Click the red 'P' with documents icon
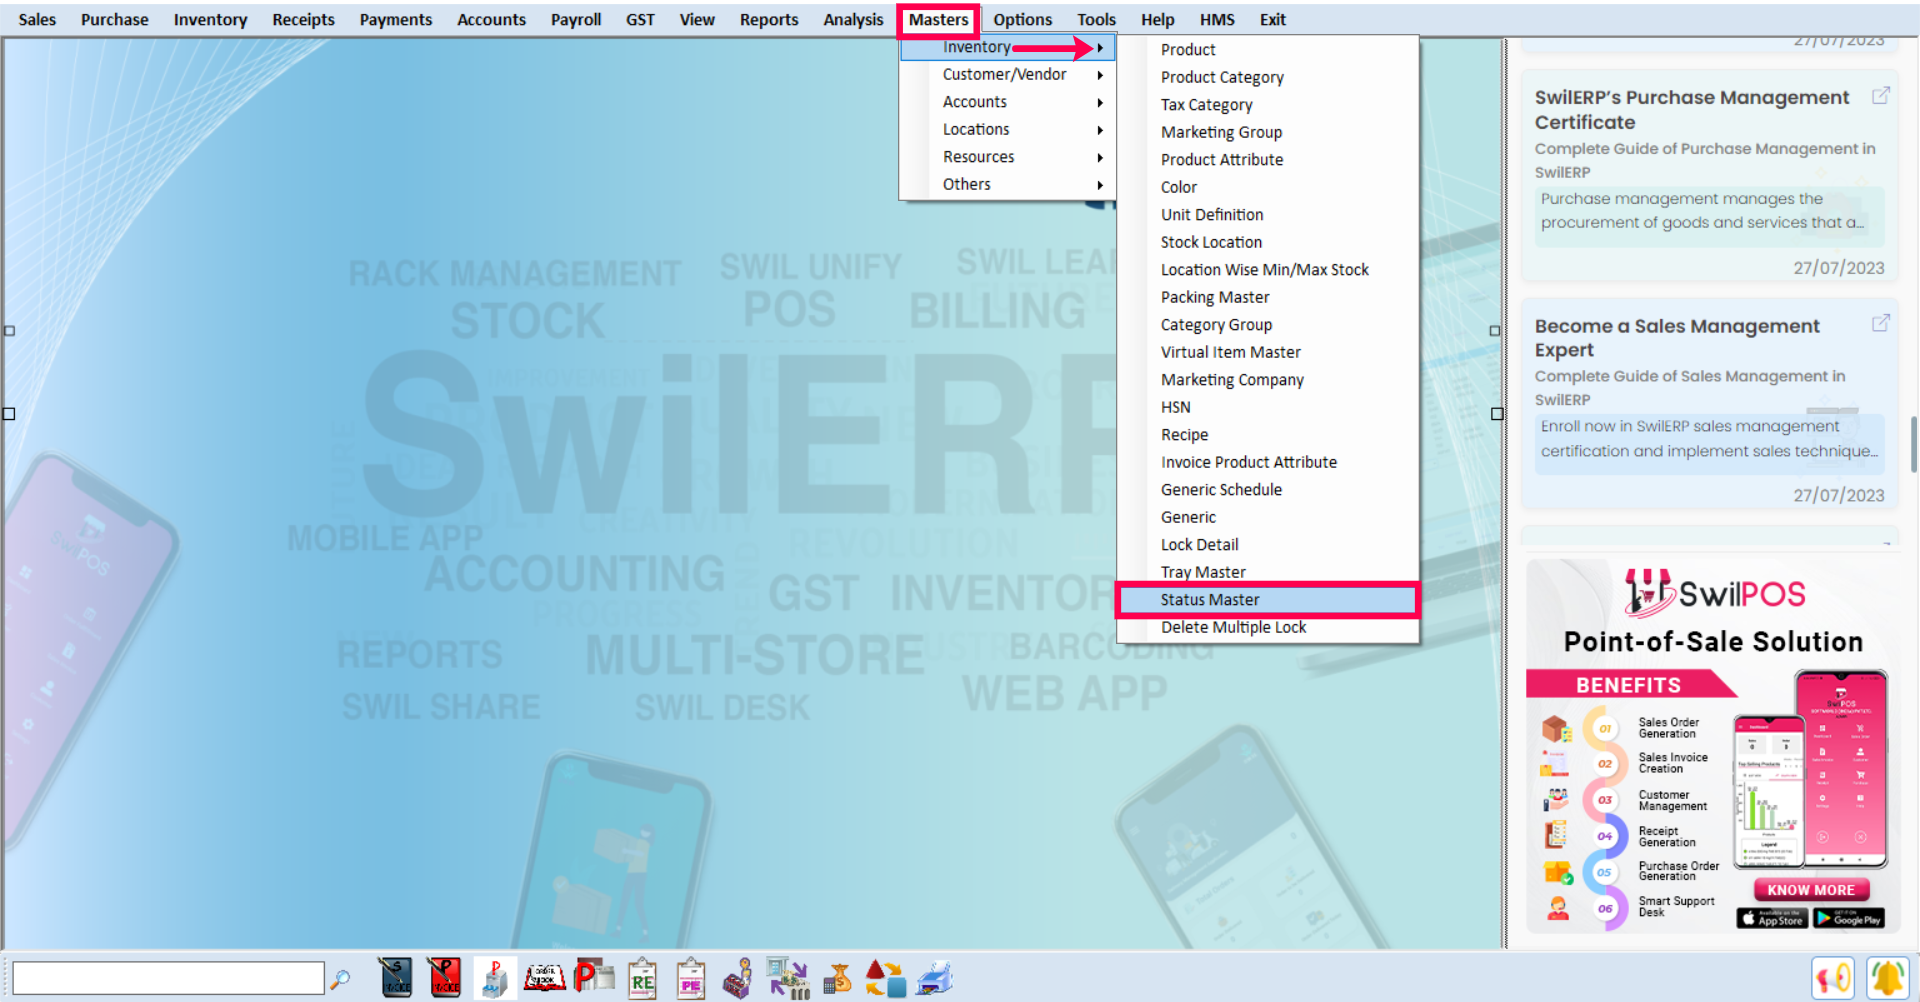Viewport: 1920px width, 1002px height. point(594,977)
